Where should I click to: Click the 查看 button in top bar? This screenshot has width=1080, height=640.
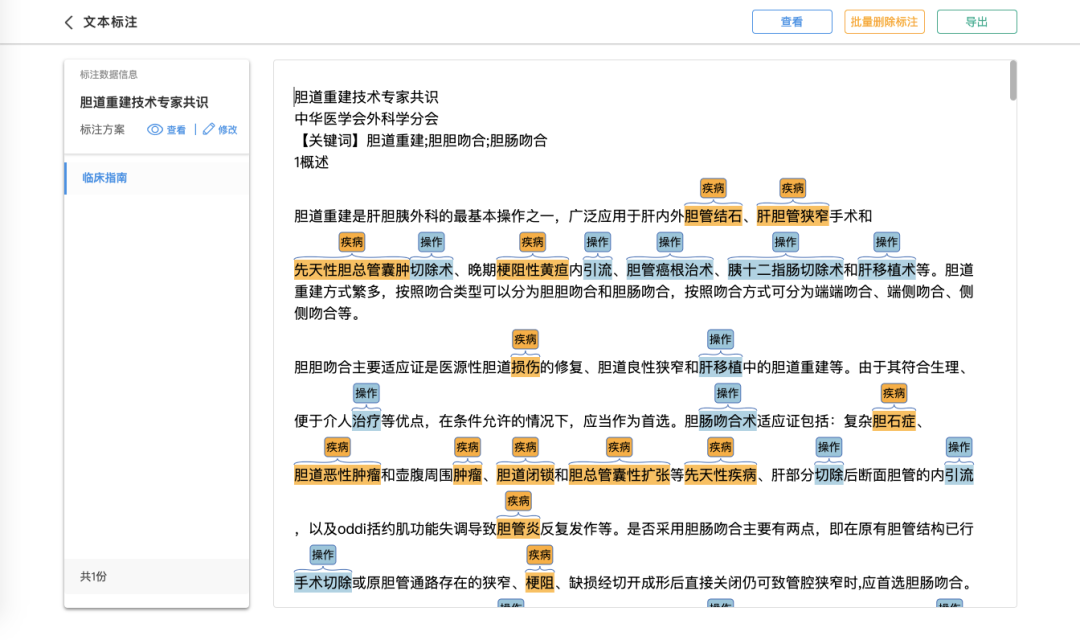click(x=791, y=22)
